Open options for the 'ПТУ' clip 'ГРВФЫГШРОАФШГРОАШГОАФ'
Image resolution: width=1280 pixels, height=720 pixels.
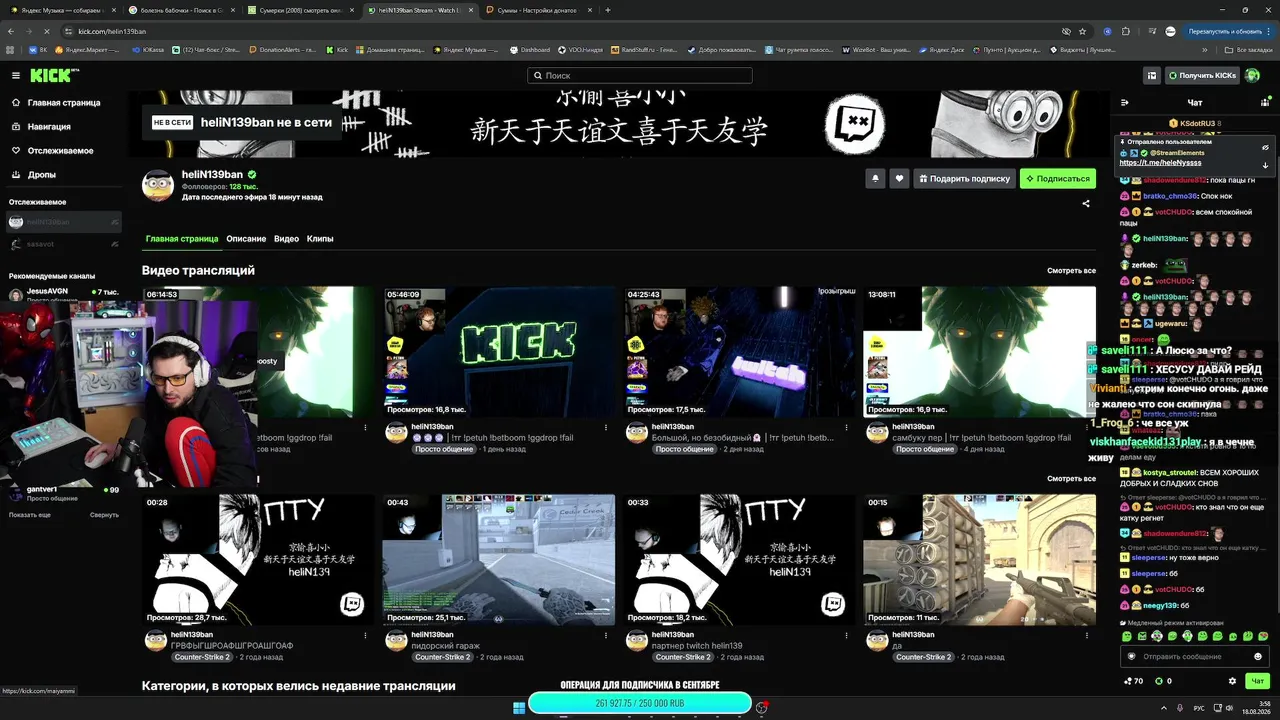[364, 635]
